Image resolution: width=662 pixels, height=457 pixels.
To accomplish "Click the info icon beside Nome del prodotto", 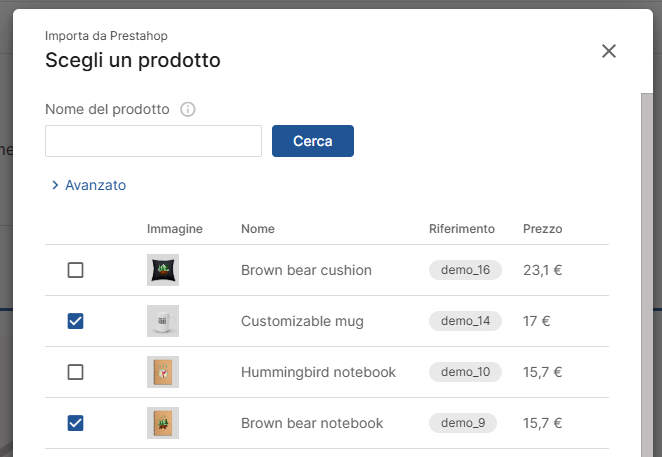I will tap(187, 110).
